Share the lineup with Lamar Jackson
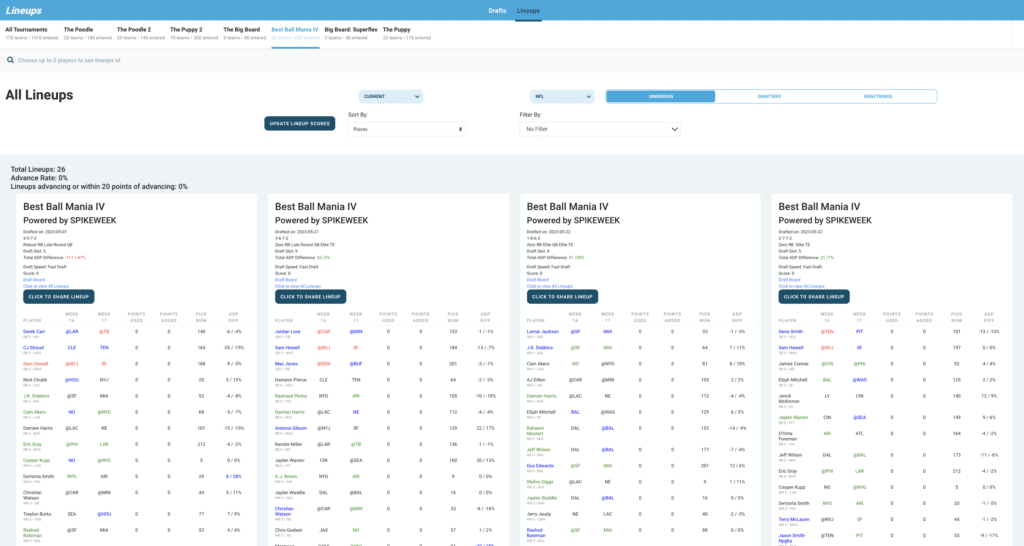This screenshot has height=546, width=1024. pyautogui.click(x=562, y=297)
